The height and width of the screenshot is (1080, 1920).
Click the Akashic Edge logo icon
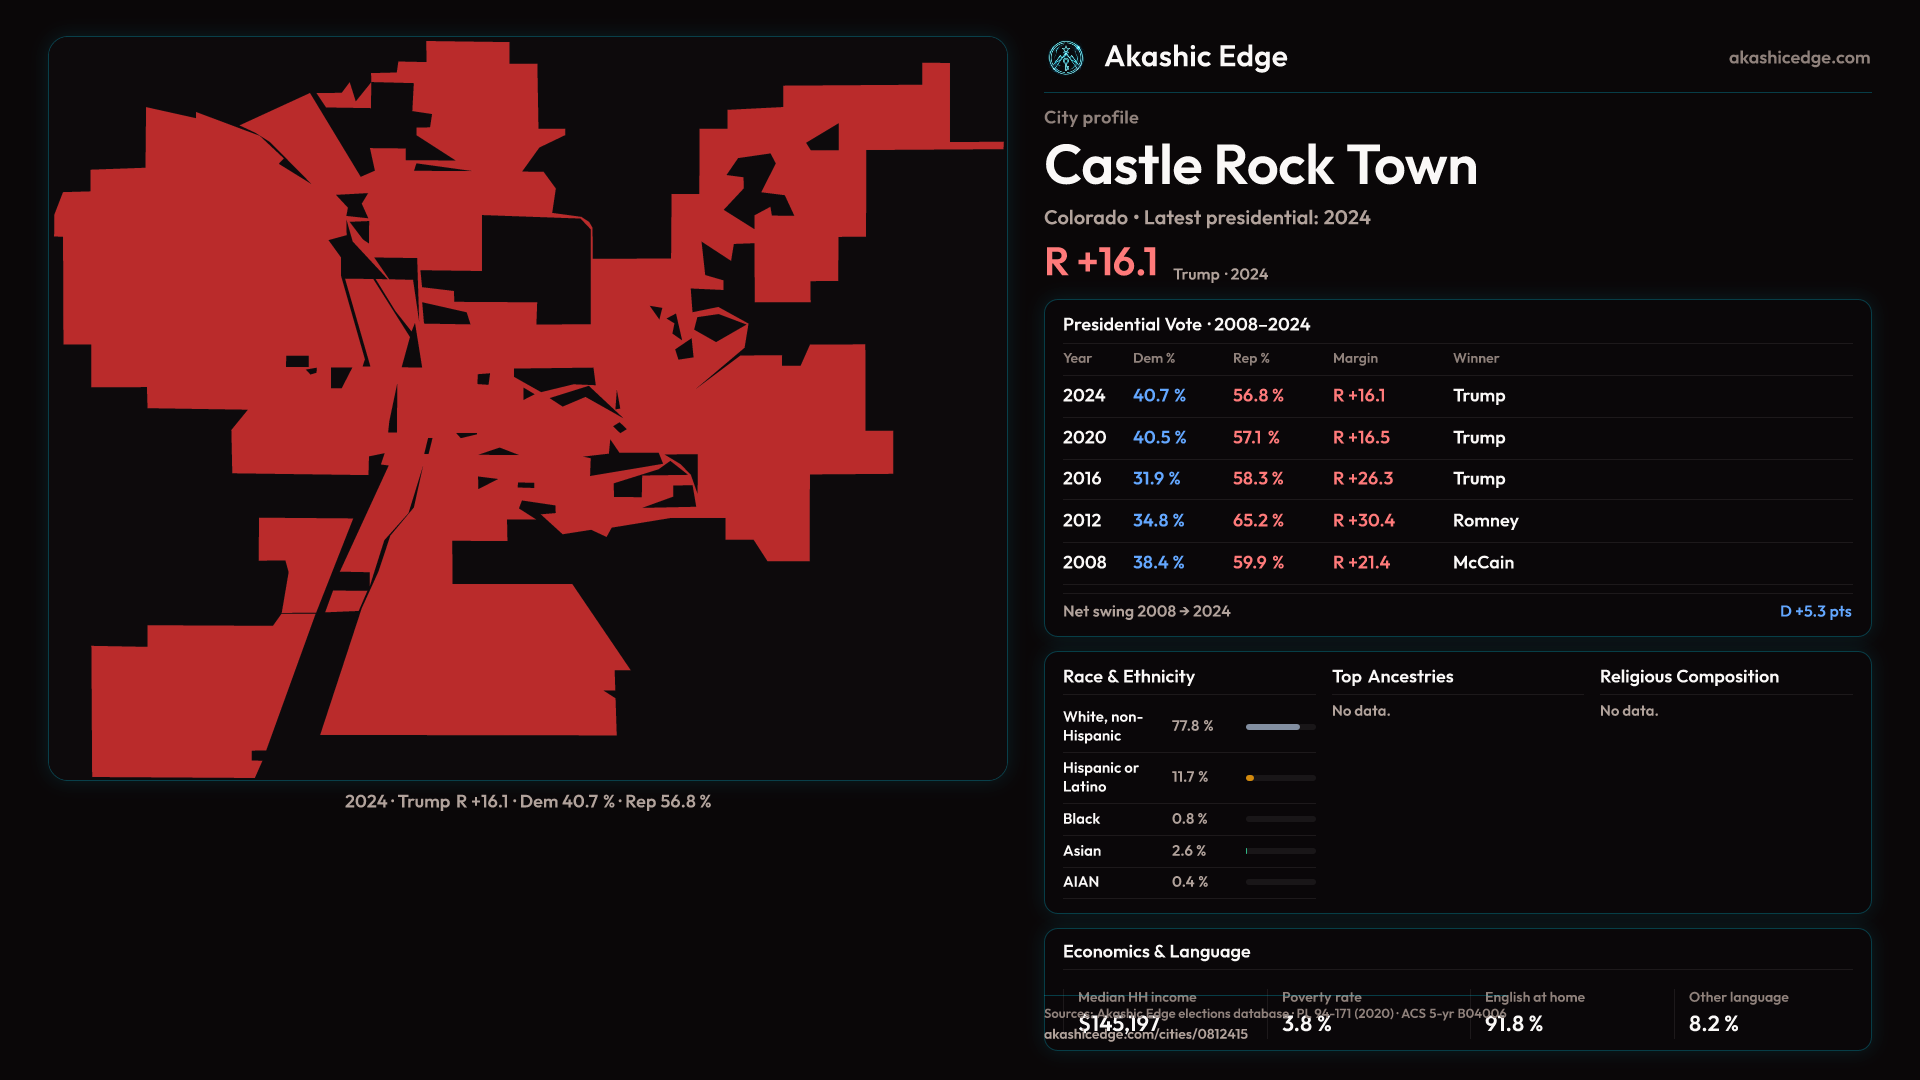coord(1065,58)
